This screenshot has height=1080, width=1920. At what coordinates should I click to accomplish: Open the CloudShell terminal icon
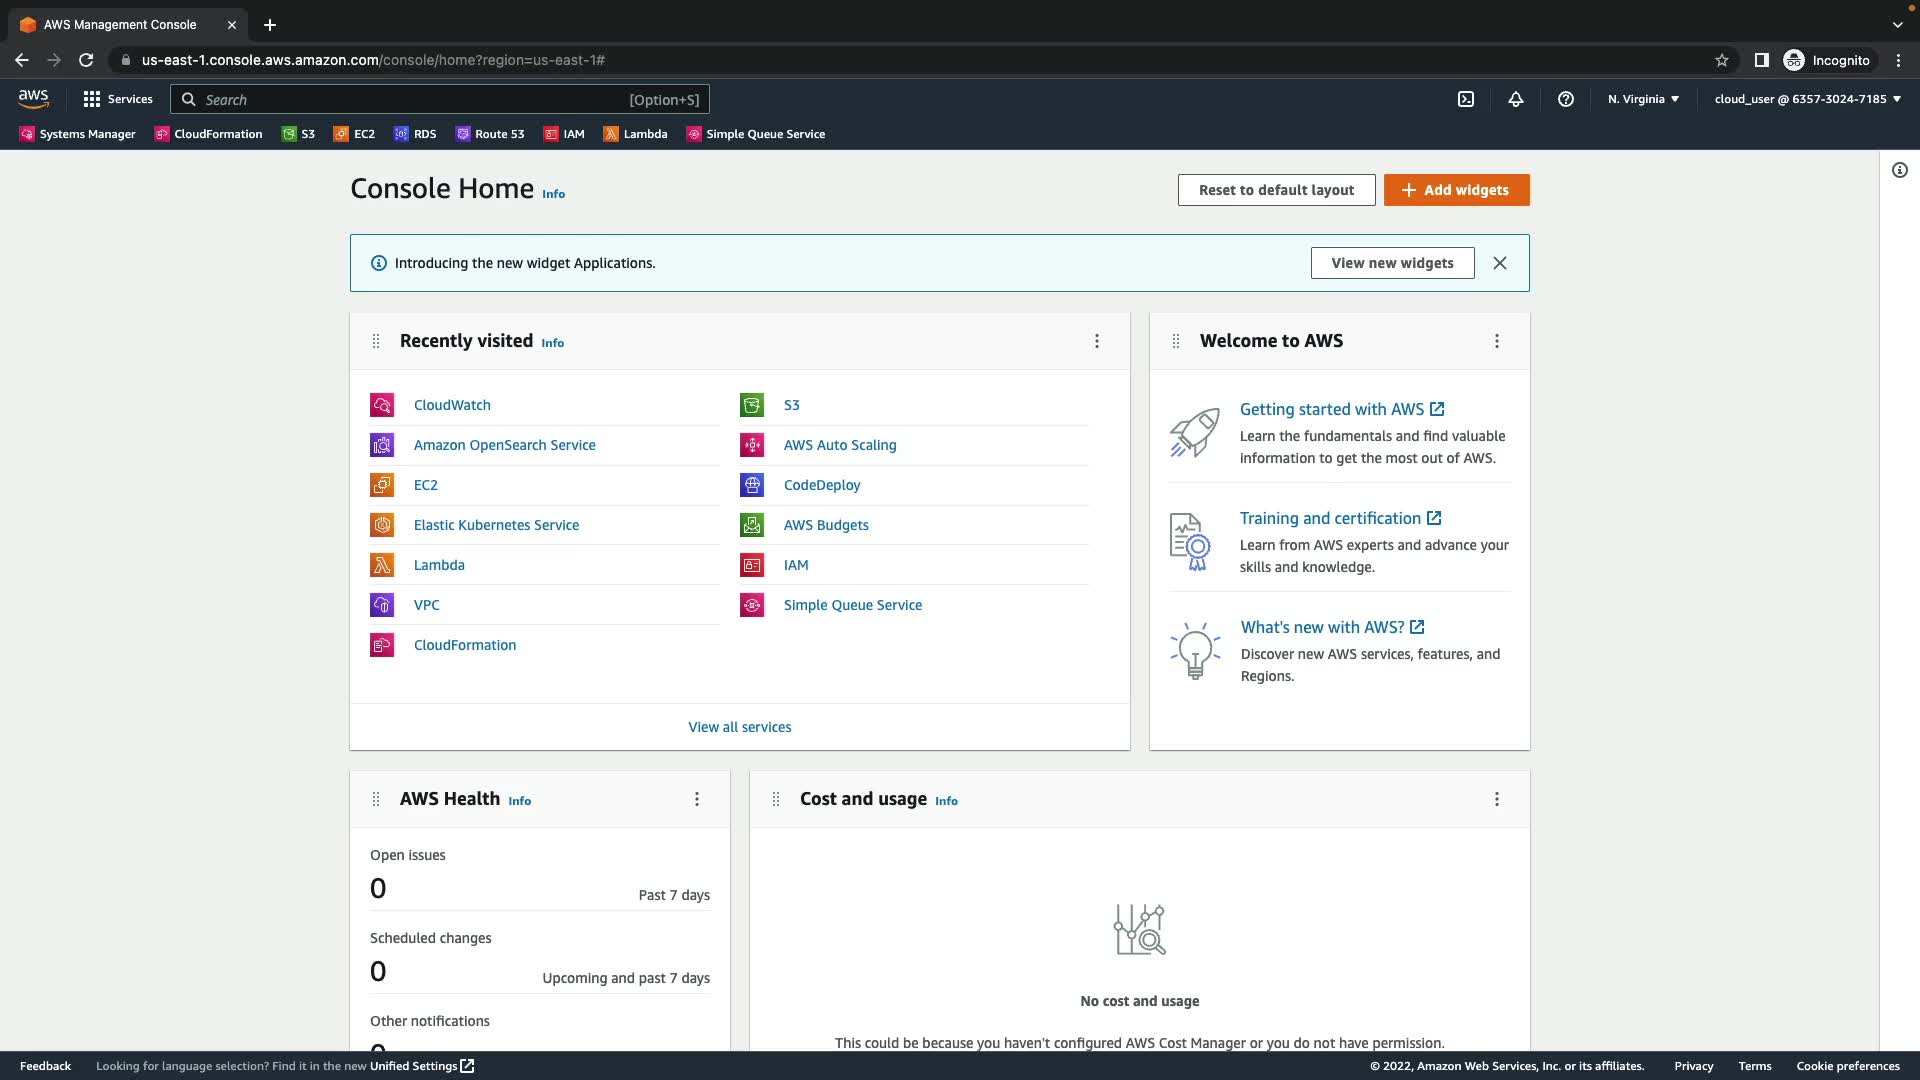(x=1466, y=99)
